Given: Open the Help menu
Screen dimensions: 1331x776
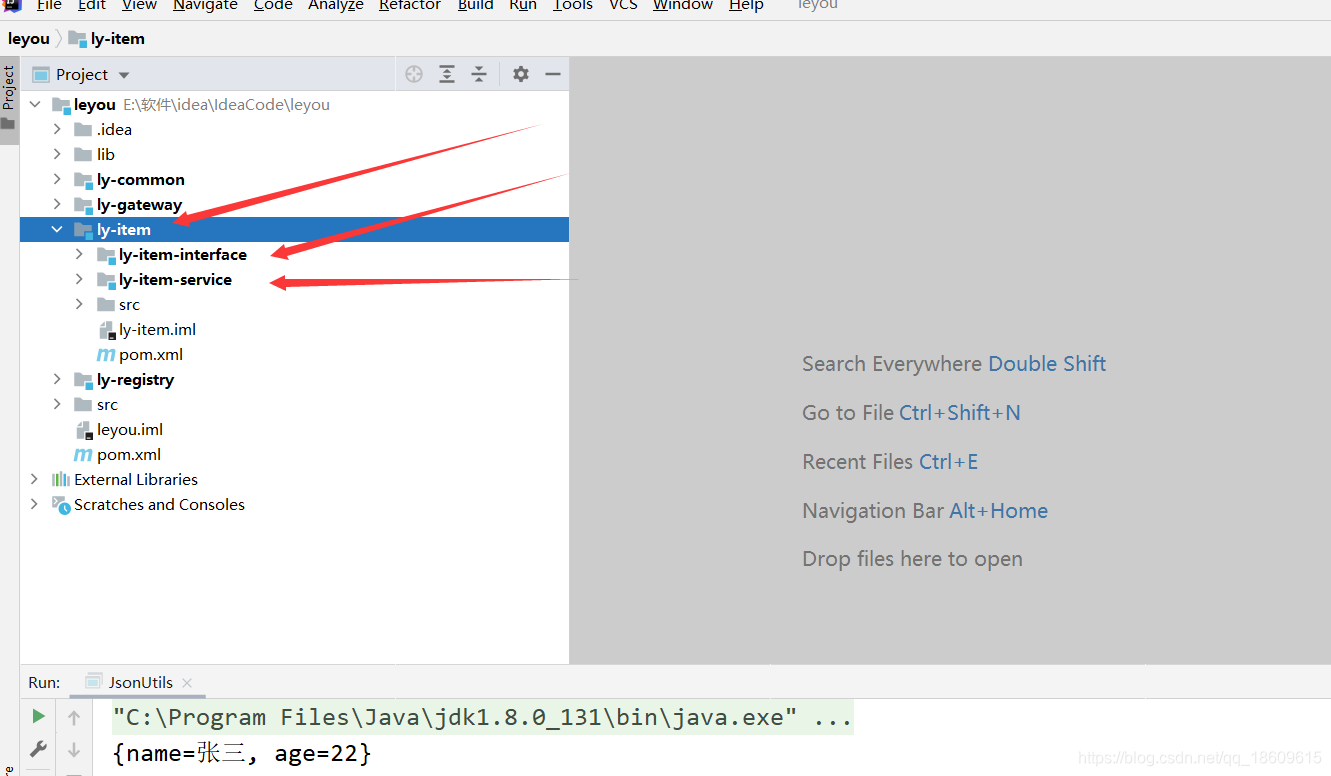Looking at the screenshot, I should coord(747,5).
